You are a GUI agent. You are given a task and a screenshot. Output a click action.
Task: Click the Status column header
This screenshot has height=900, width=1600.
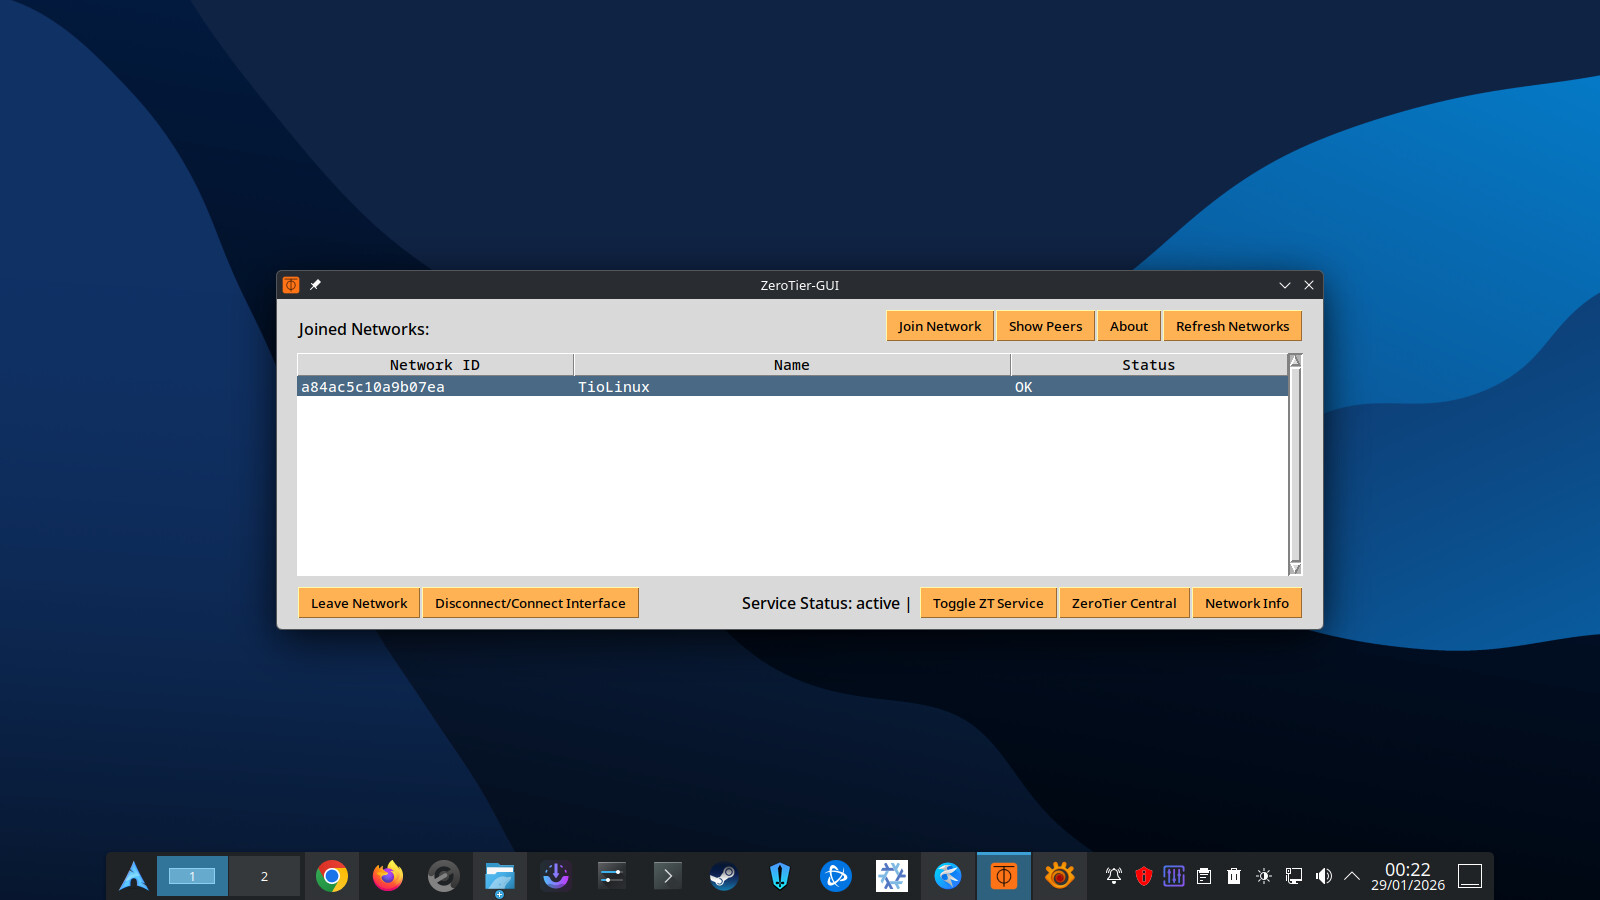pyautogui.click(x=1148, y=365)
